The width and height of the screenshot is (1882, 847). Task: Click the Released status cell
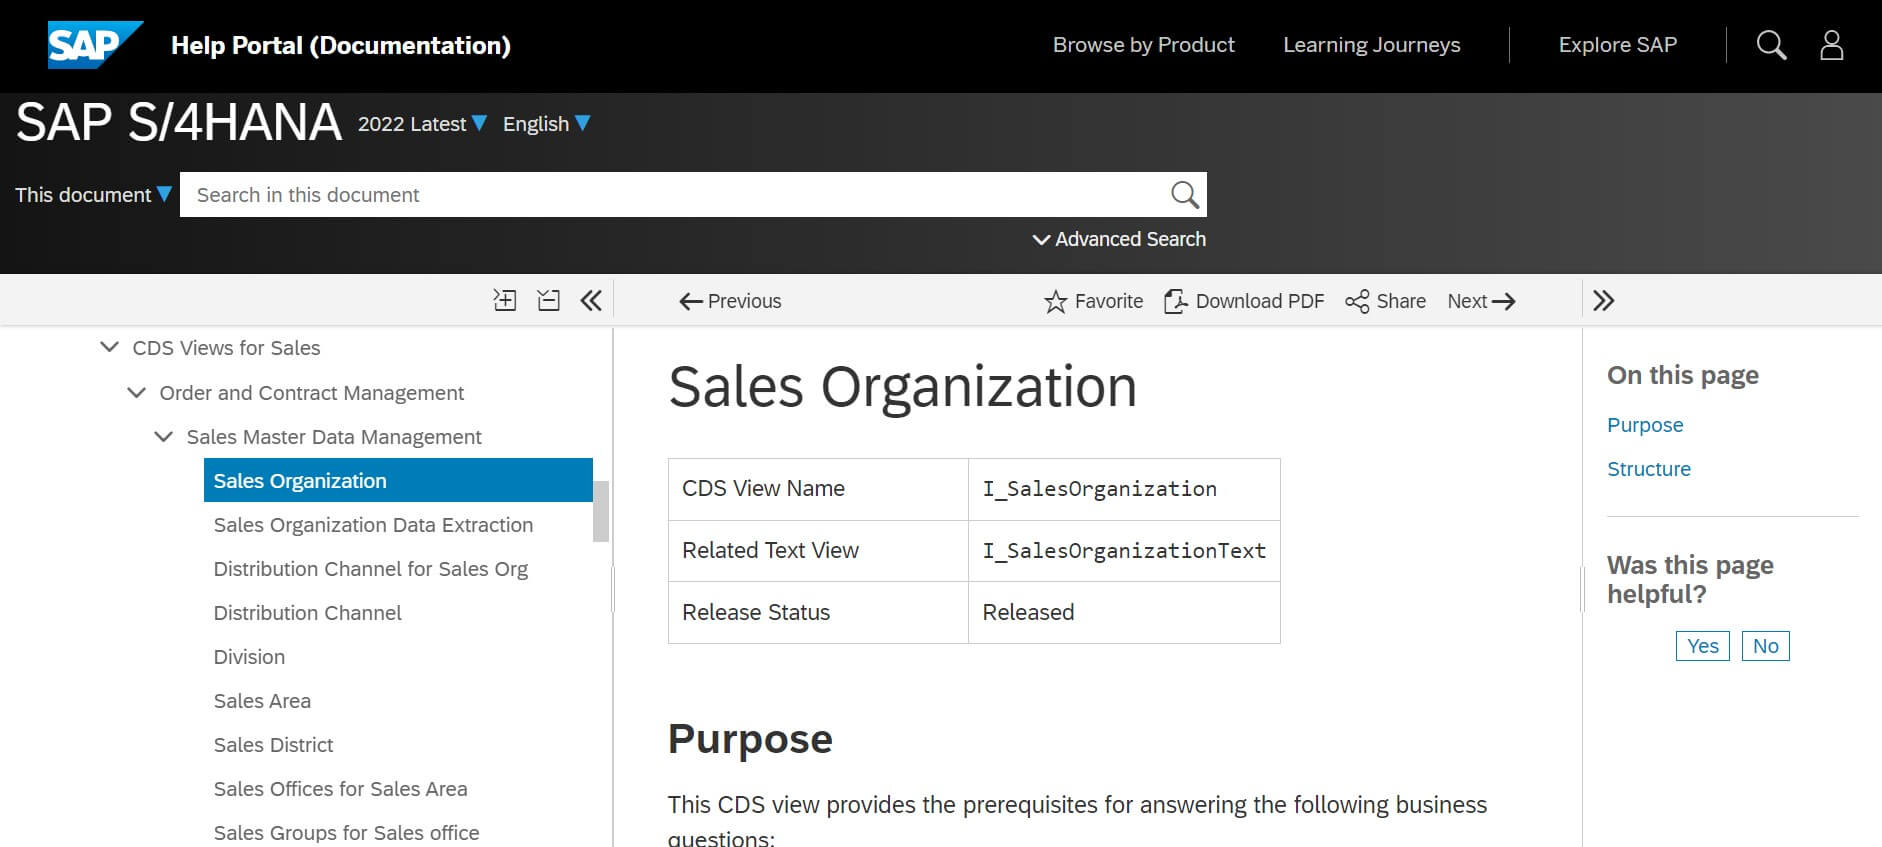[1124, 612]
